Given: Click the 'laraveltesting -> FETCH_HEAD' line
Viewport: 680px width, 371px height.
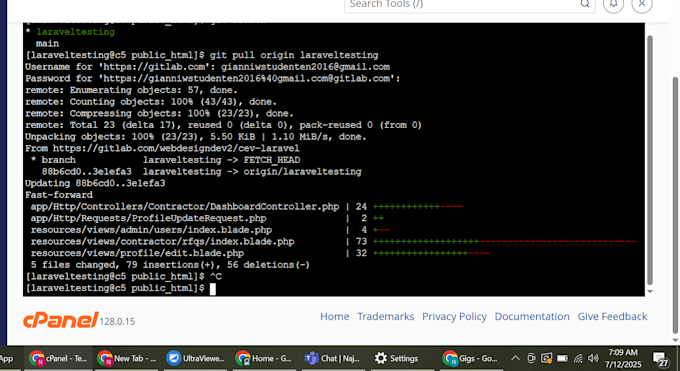Looking at the screenshot, I should click(x=165, y=160).
